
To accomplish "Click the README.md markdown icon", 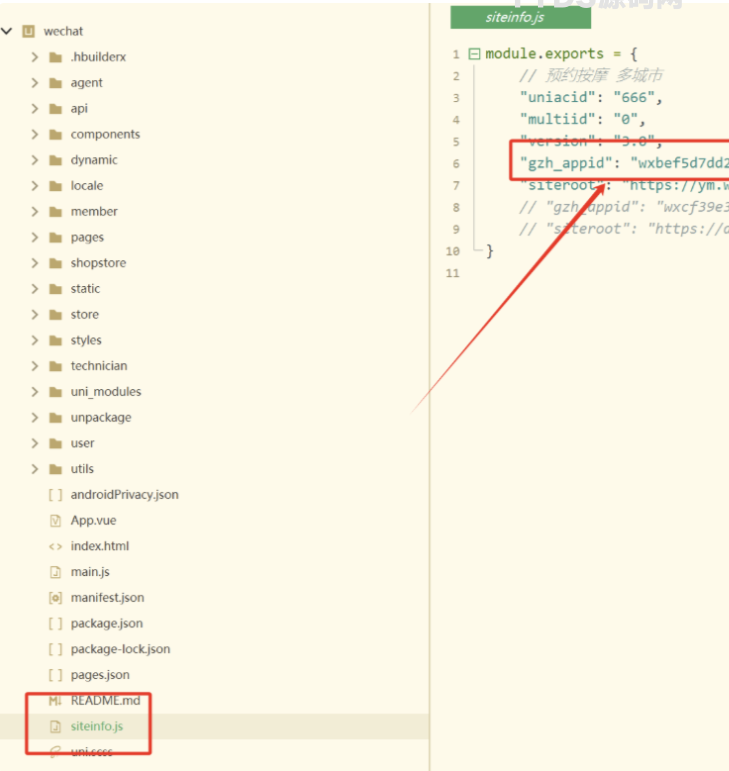I will tap(55, 700).
